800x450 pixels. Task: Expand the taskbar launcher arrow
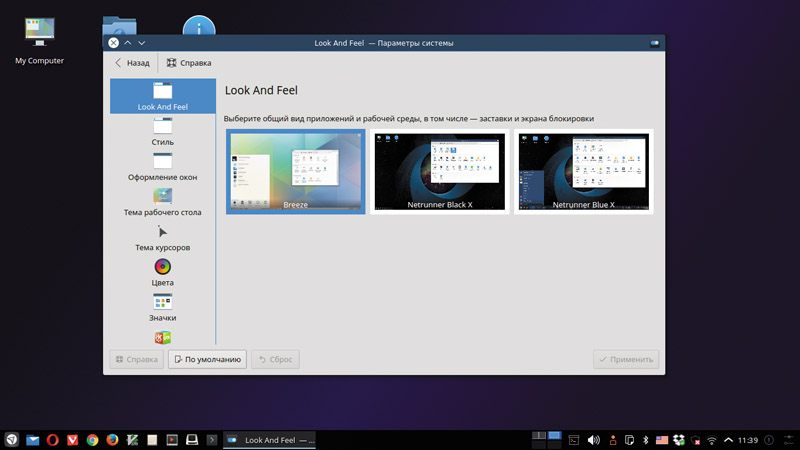212,440
